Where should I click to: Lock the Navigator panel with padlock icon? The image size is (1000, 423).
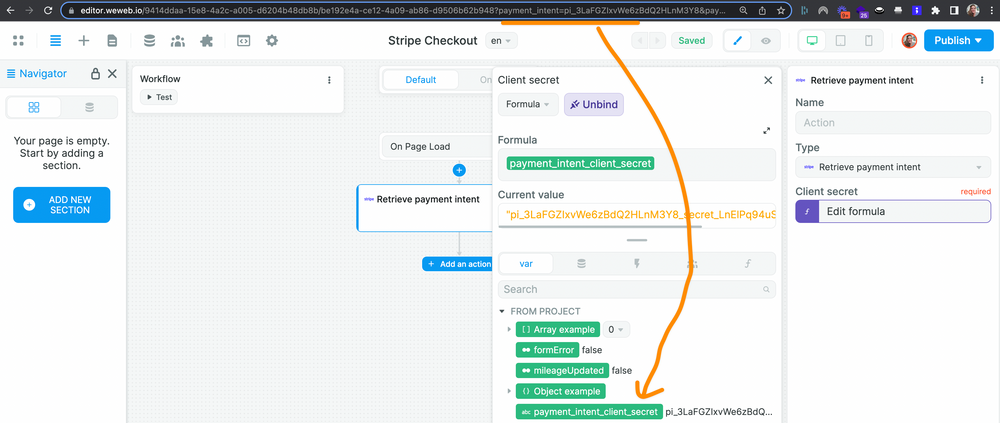click(x=95, y=74)
